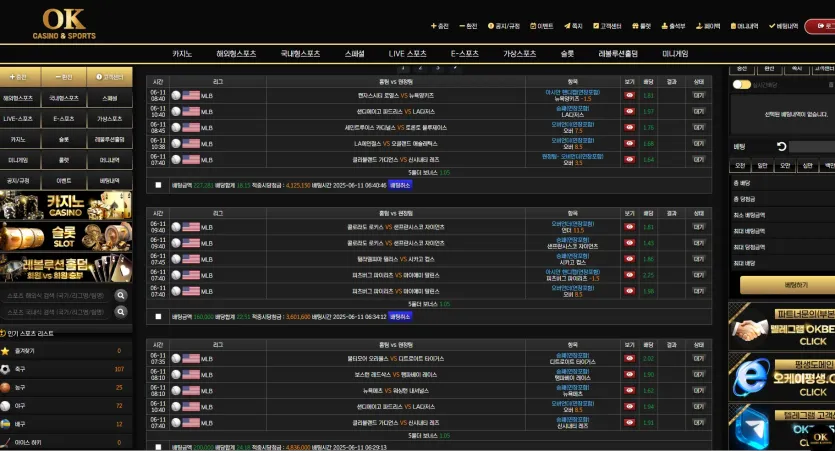Open the 레볼루션홀덤 banner in sidebar
The height and width of the screenshot is (451, 835).
[66, 268]
